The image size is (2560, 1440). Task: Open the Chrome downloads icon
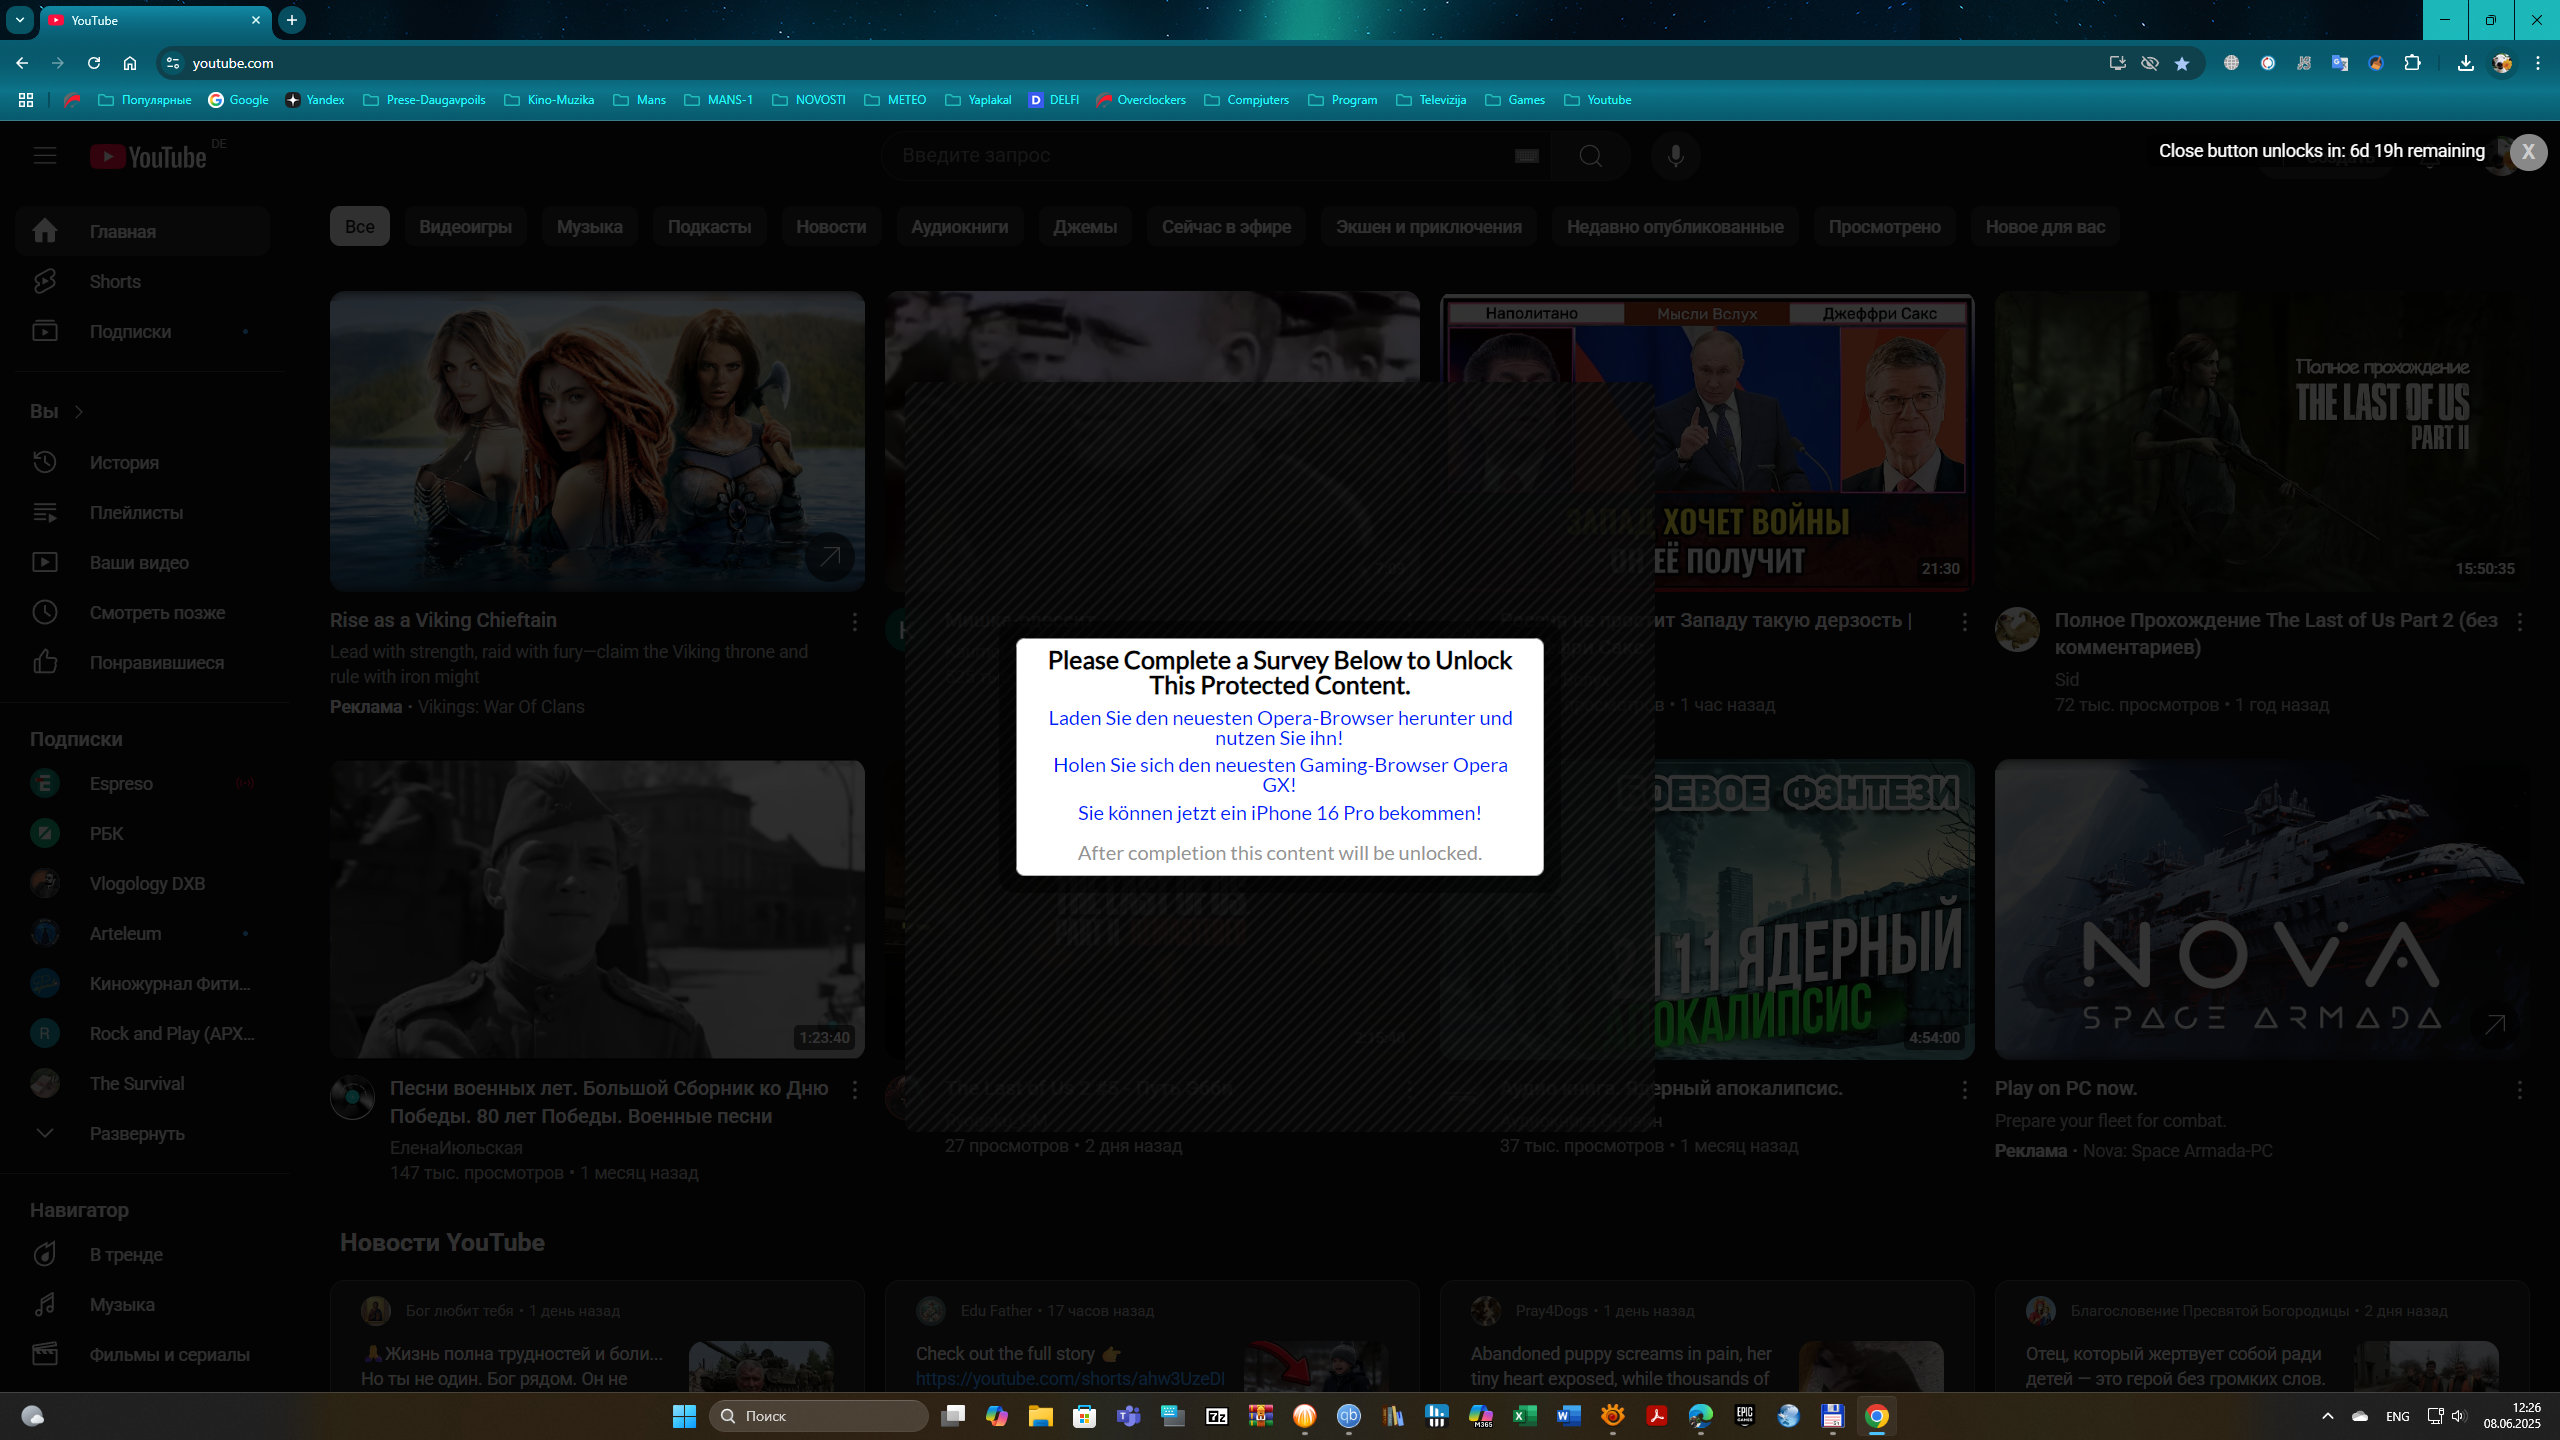tap(2465, 63)
